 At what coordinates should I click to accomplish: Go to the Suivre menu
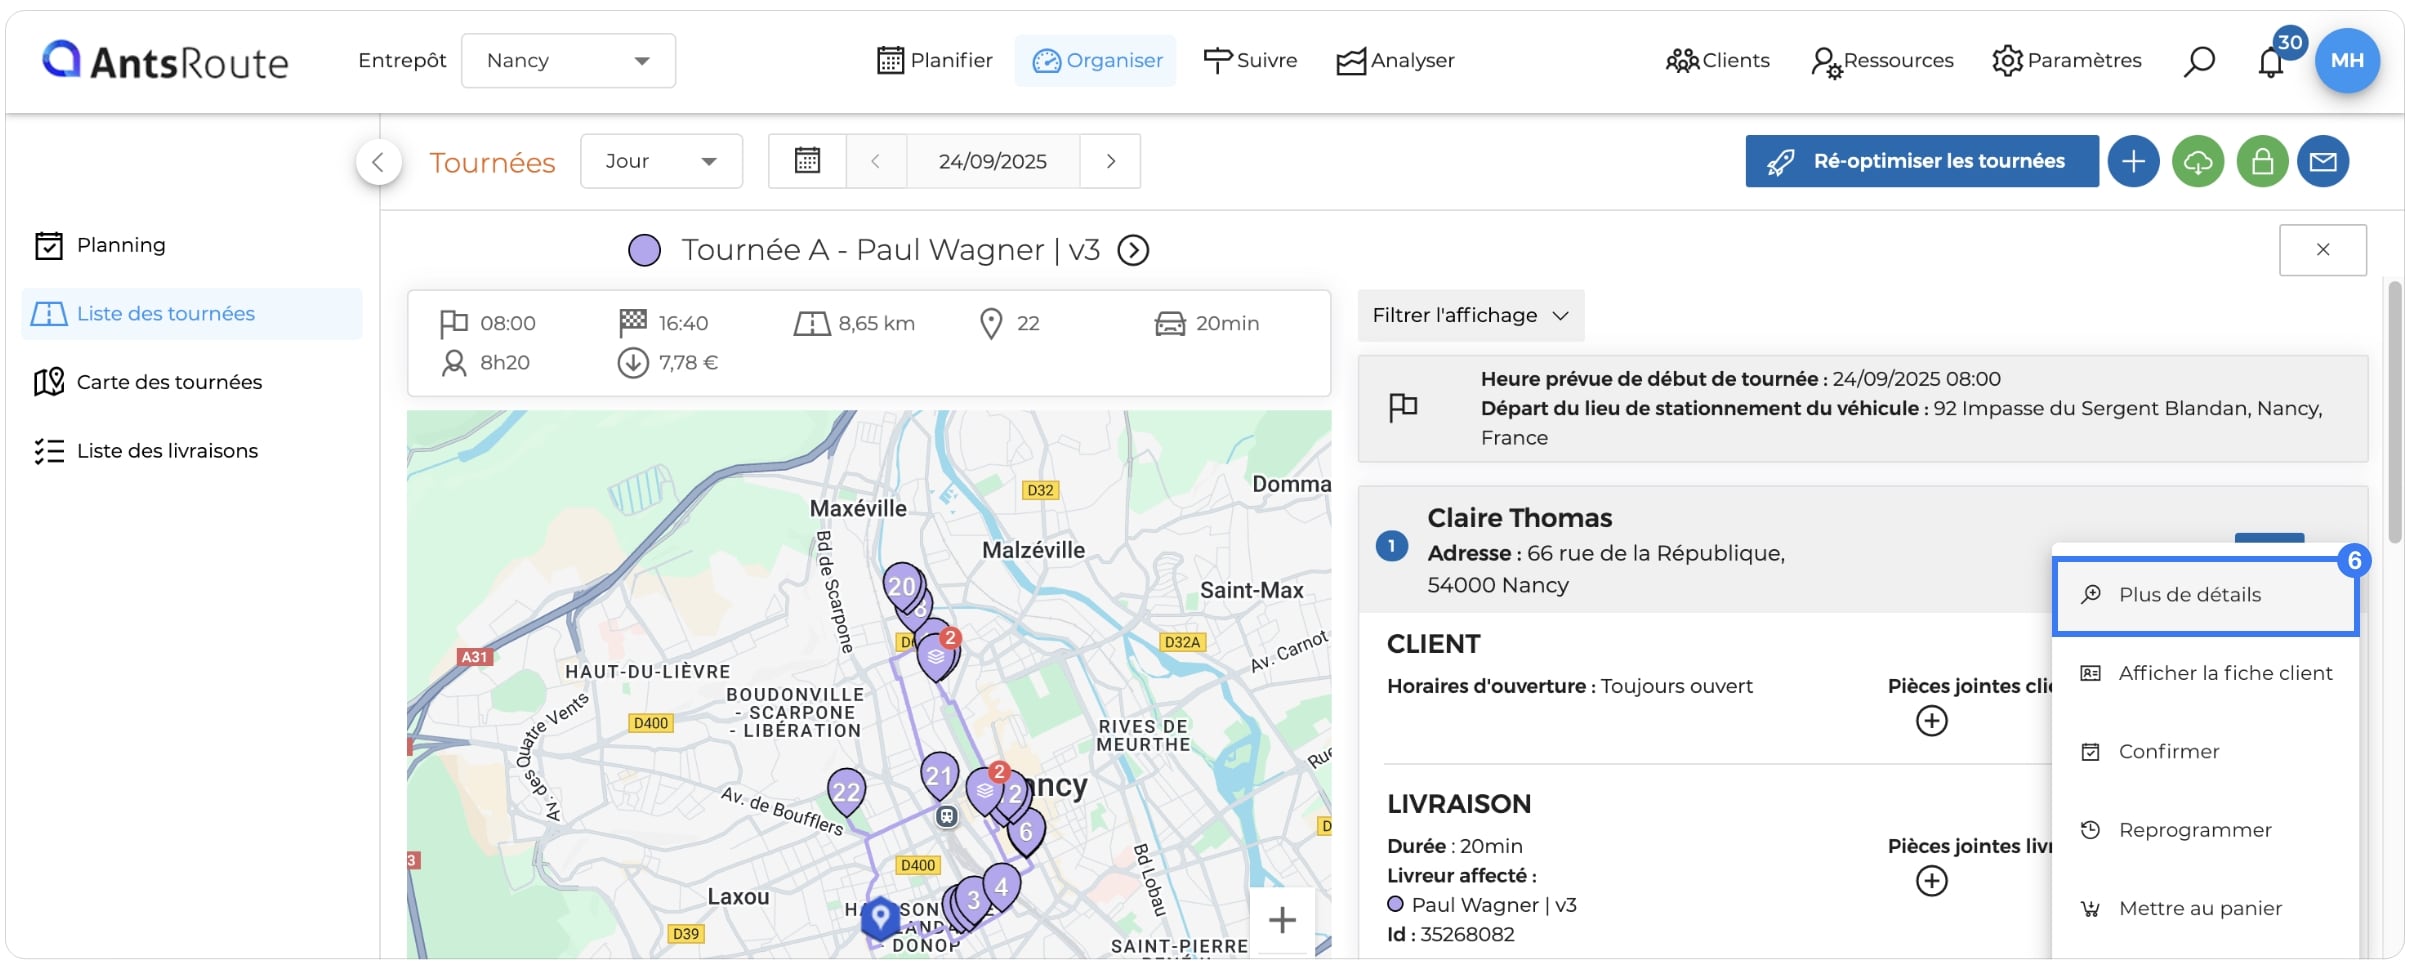pyautogui.click(x=1250, y=61)
